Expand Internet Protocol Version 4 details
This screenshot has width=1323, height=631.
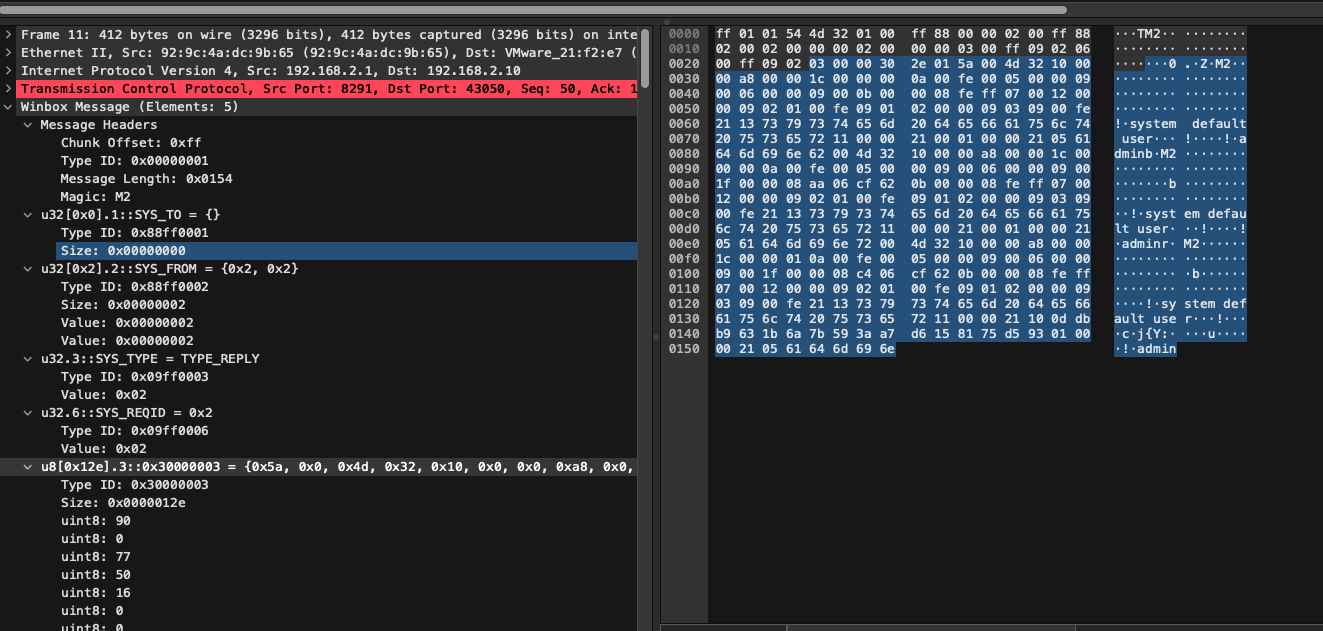click(8, 70)
